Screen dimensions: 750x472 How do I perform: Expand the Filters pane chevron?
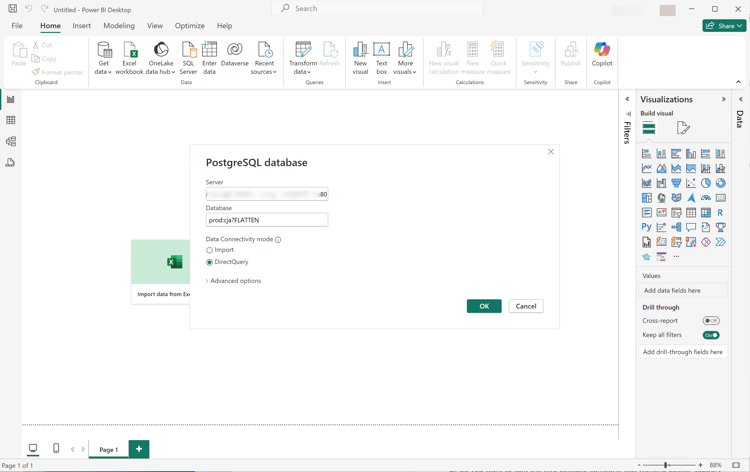[627, 99]
